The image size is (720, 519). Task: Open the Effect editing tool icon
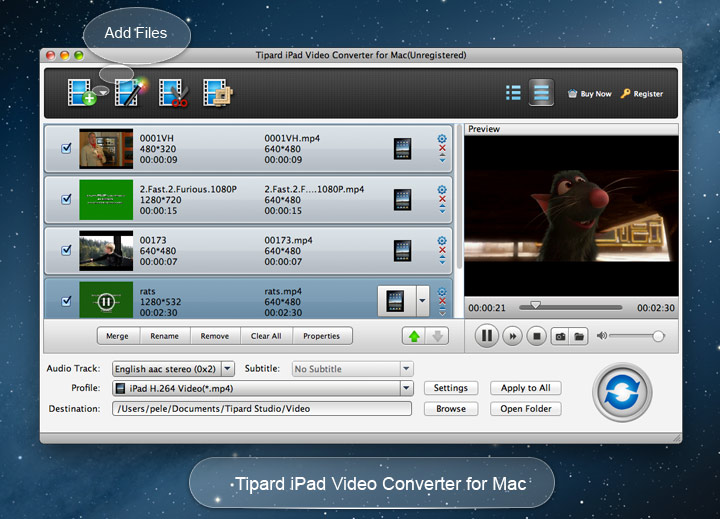130,92
